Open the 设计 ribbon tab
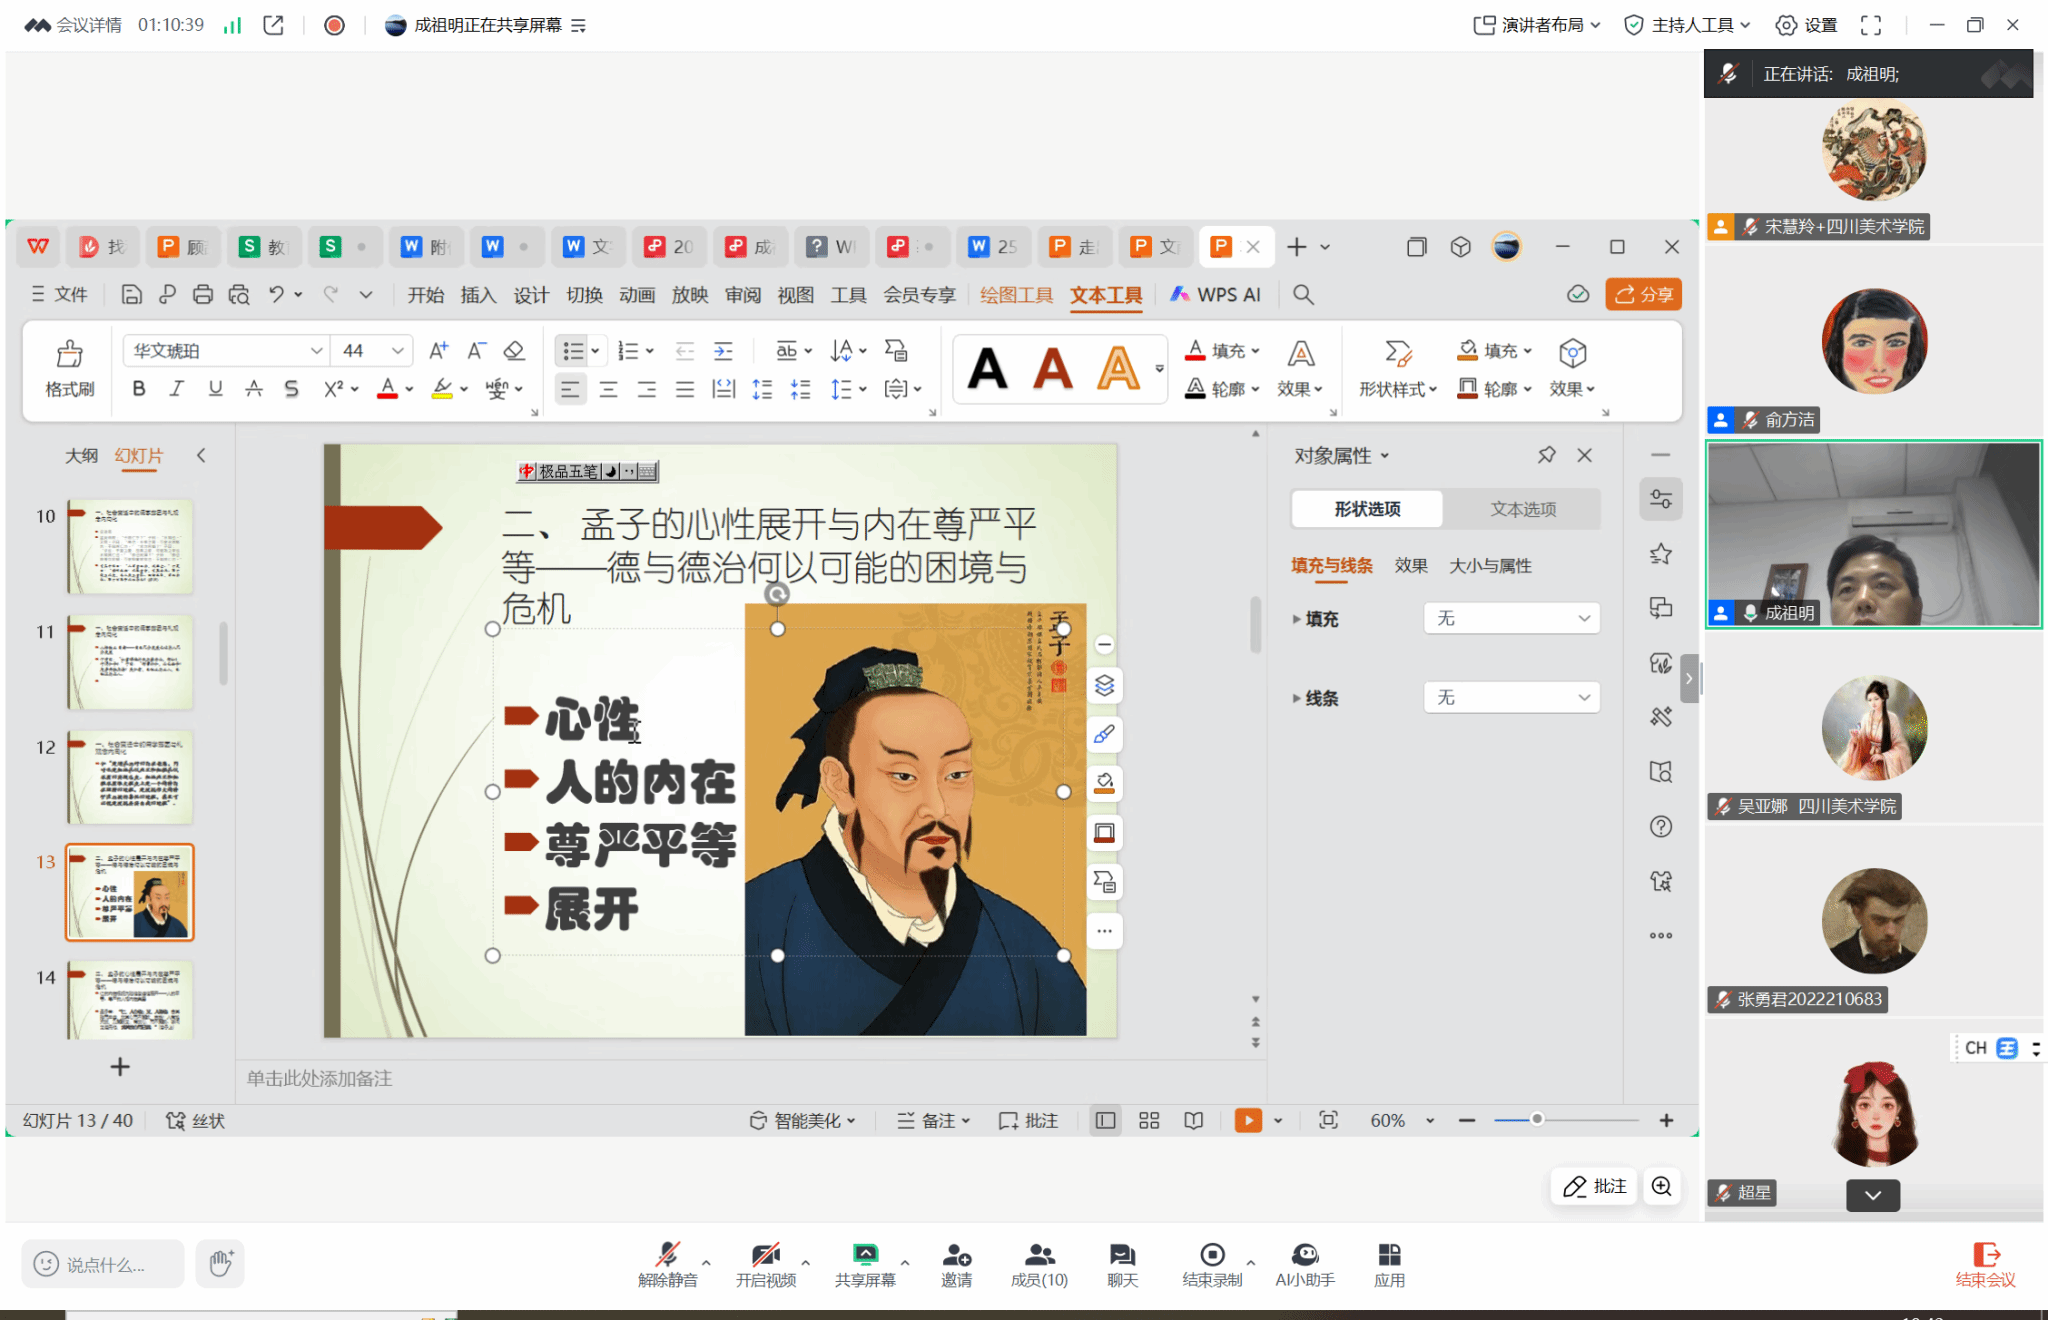The width and height of the screenshot is (2048, 1320). tap(531, 295)
